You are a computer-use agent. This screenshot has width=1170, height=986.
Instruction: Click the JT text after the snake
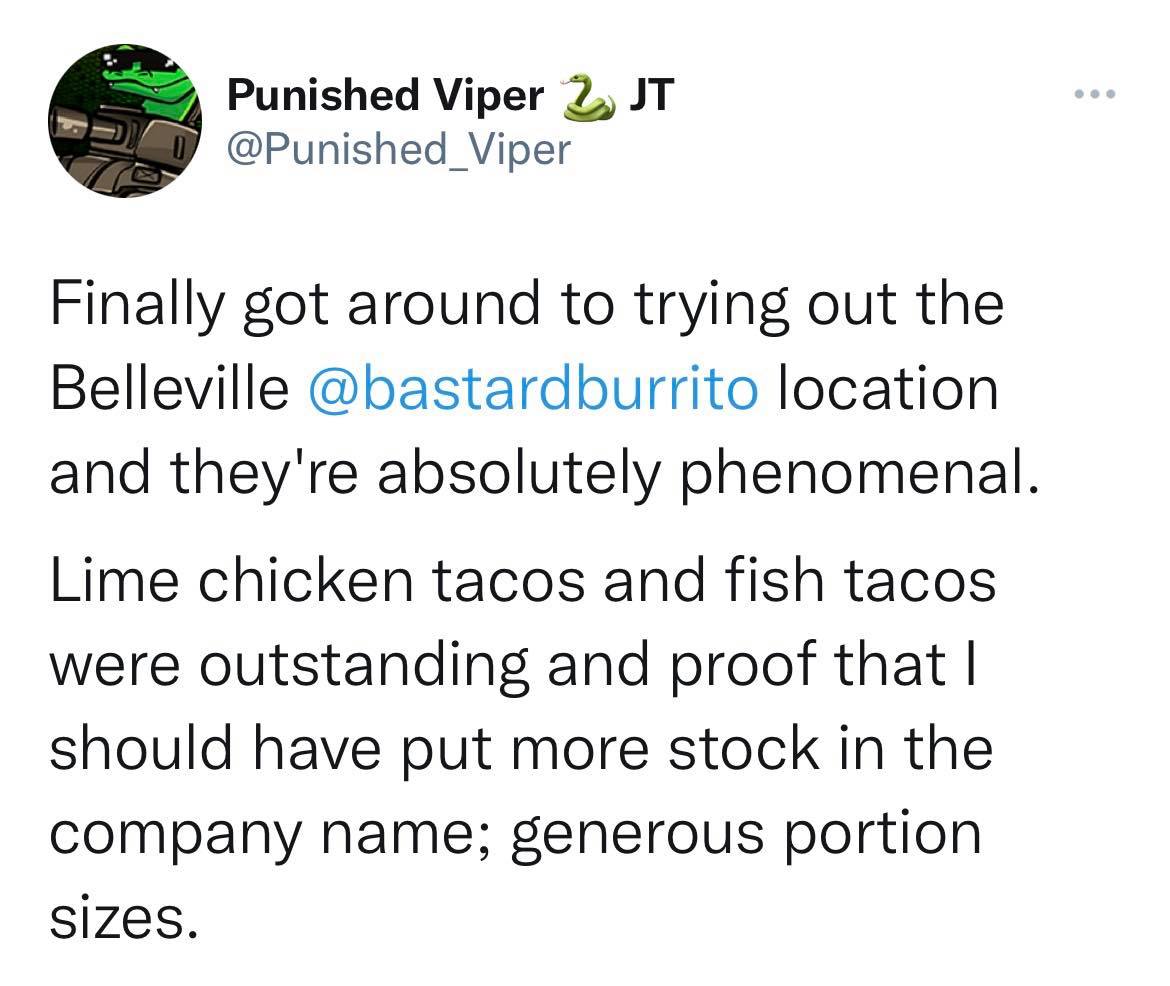(652, 96)
